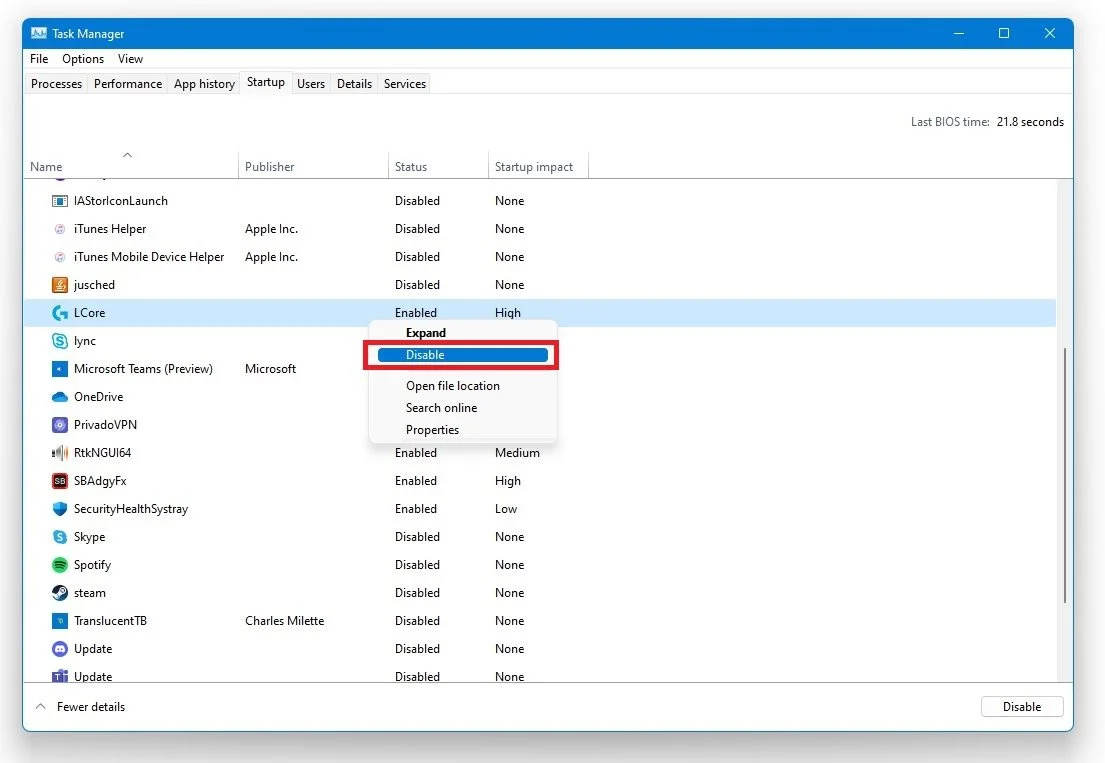
Task: Select the OneDrive cloud icon
Action: pyautogui.click(x=60, y=397)
